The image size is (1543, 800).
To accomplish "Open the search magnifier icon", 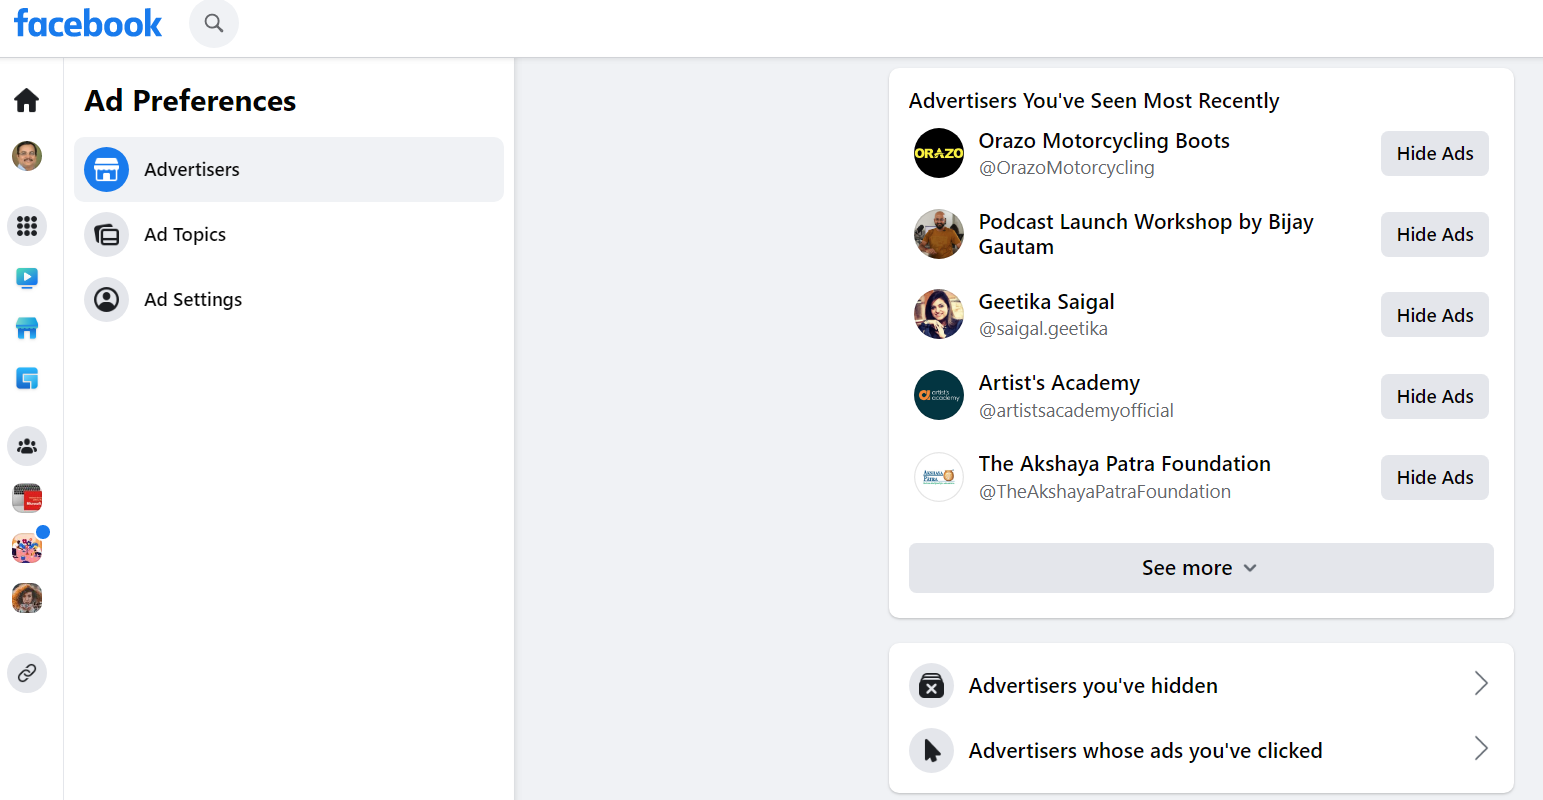I will 214,23.
